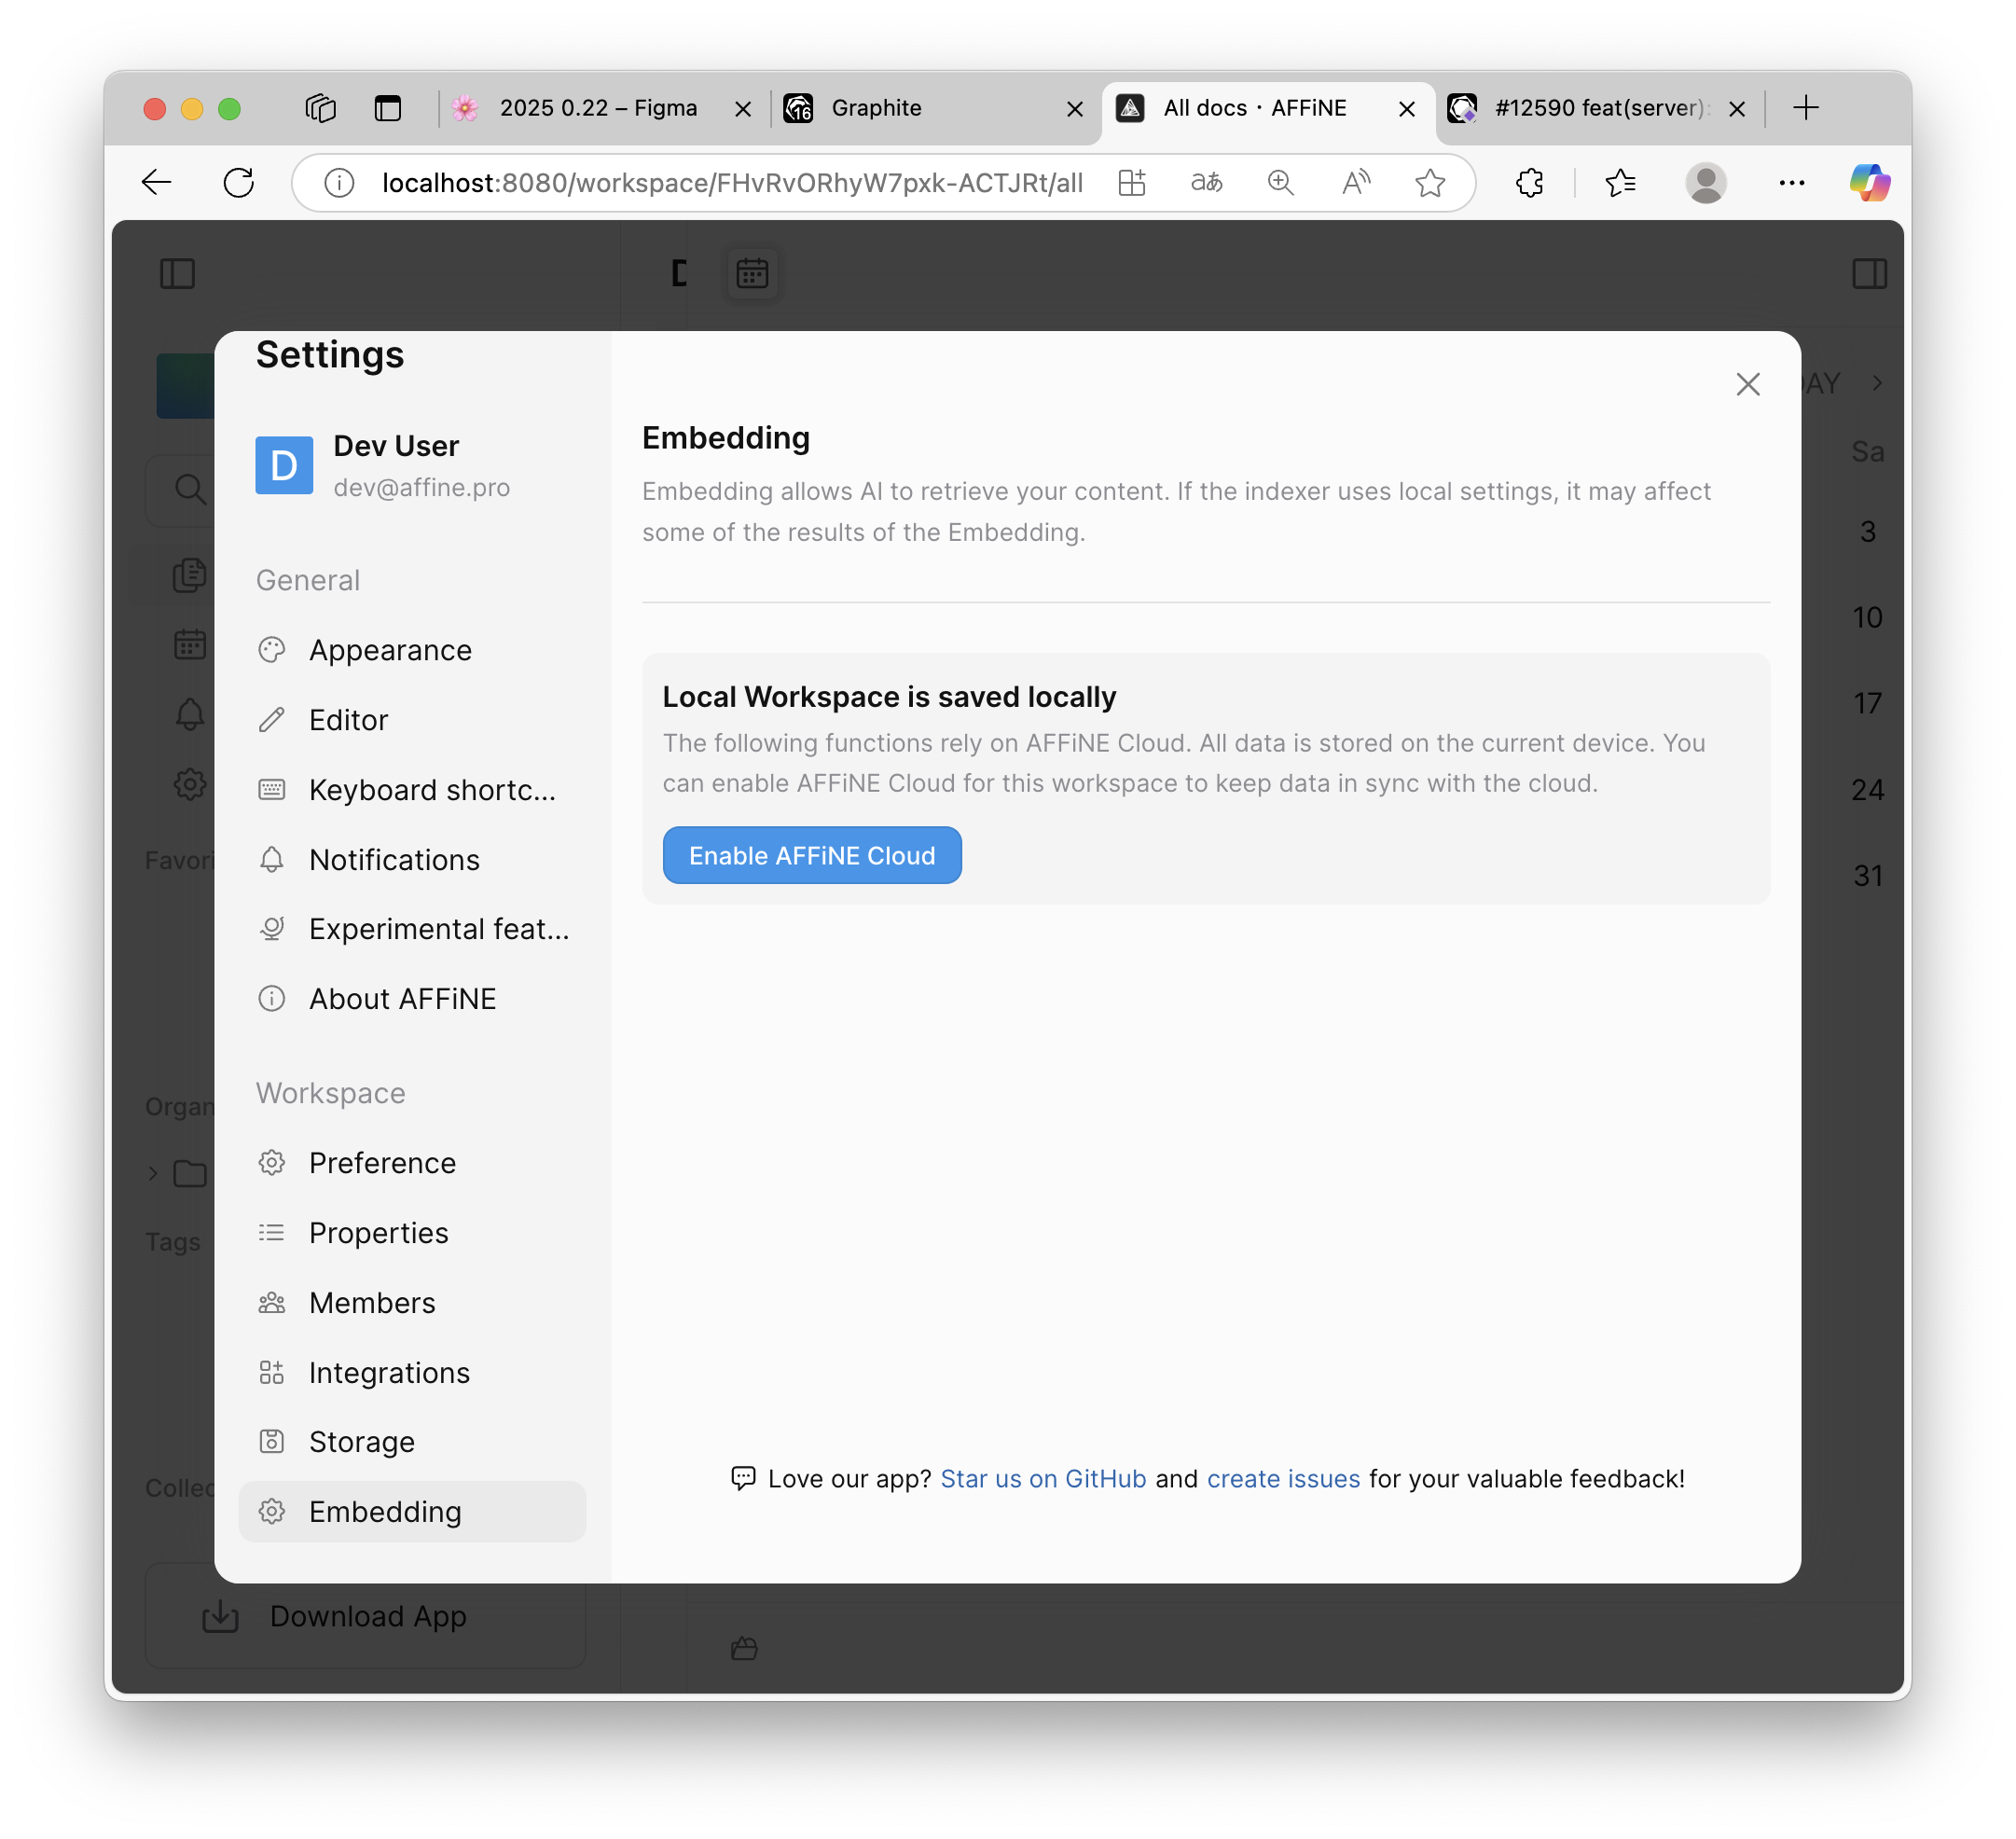Click the Dev User avatar
The image size is (2016, 1839).
coord(284,465)
